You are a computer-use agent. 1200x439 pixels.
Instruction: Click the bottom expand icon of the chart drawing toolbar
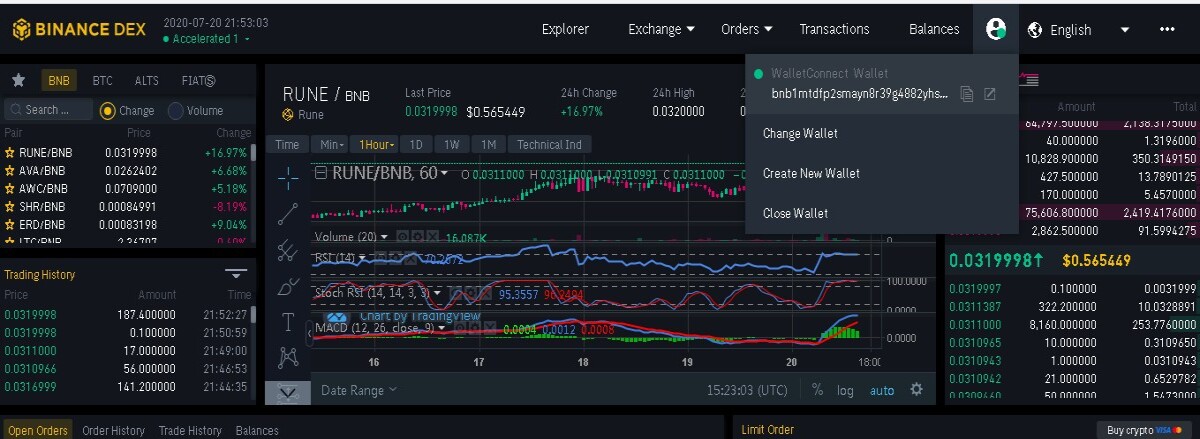(x=288, y=392)
